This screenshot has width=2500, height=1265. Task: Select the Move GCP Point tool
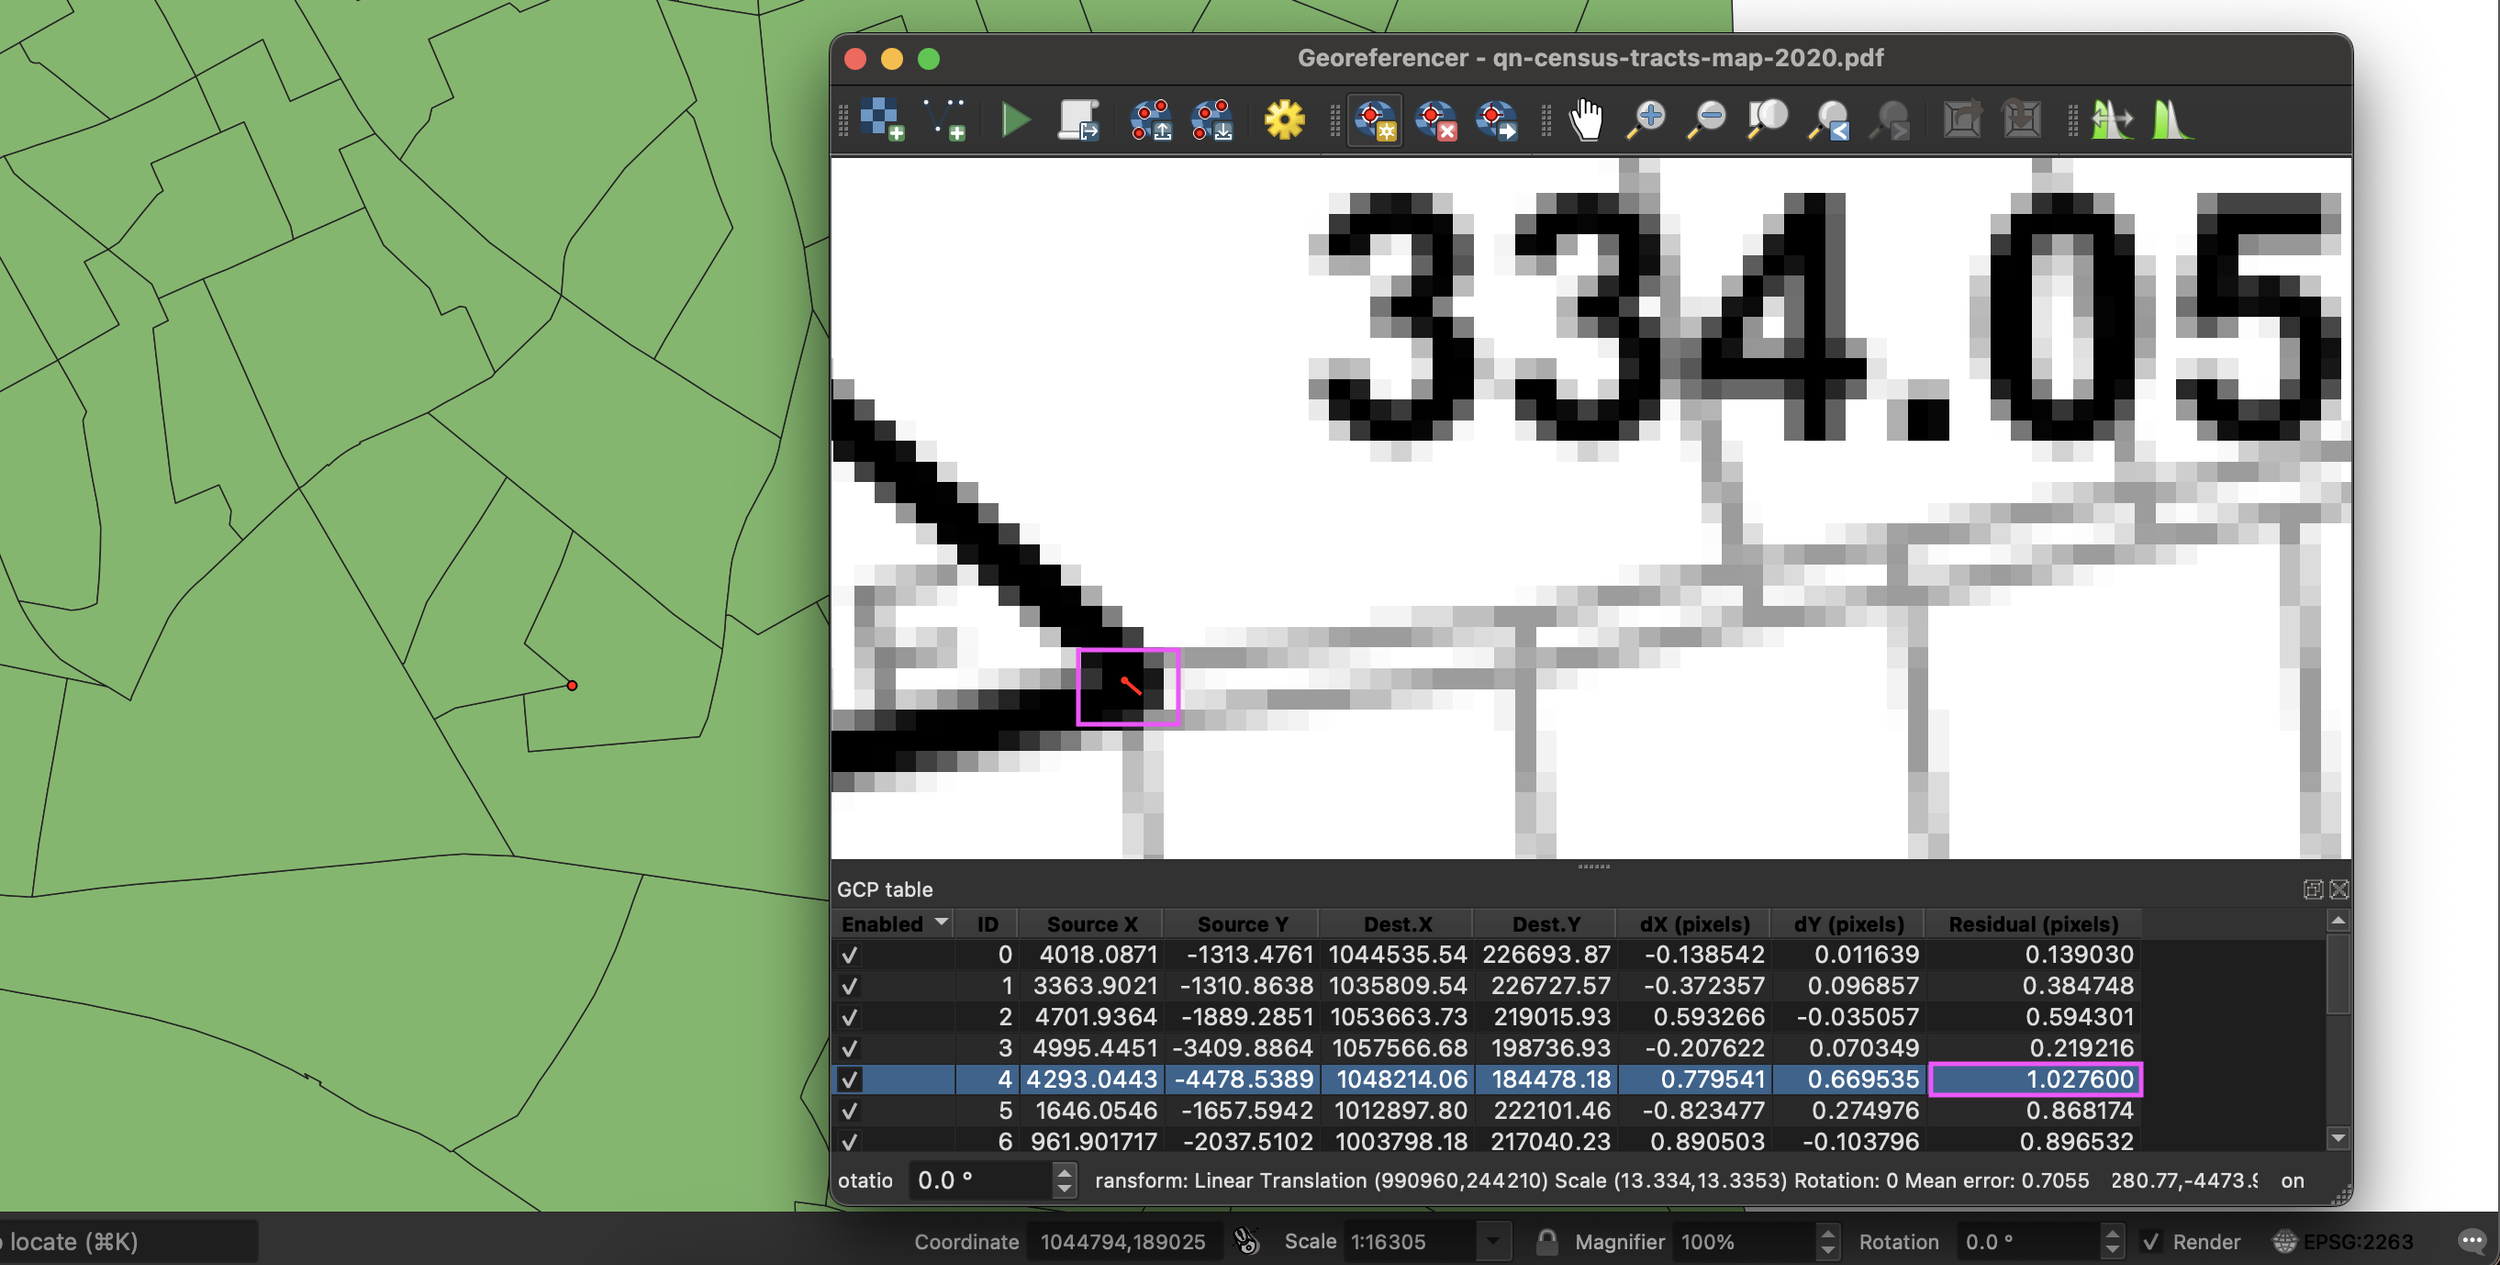1497,120
